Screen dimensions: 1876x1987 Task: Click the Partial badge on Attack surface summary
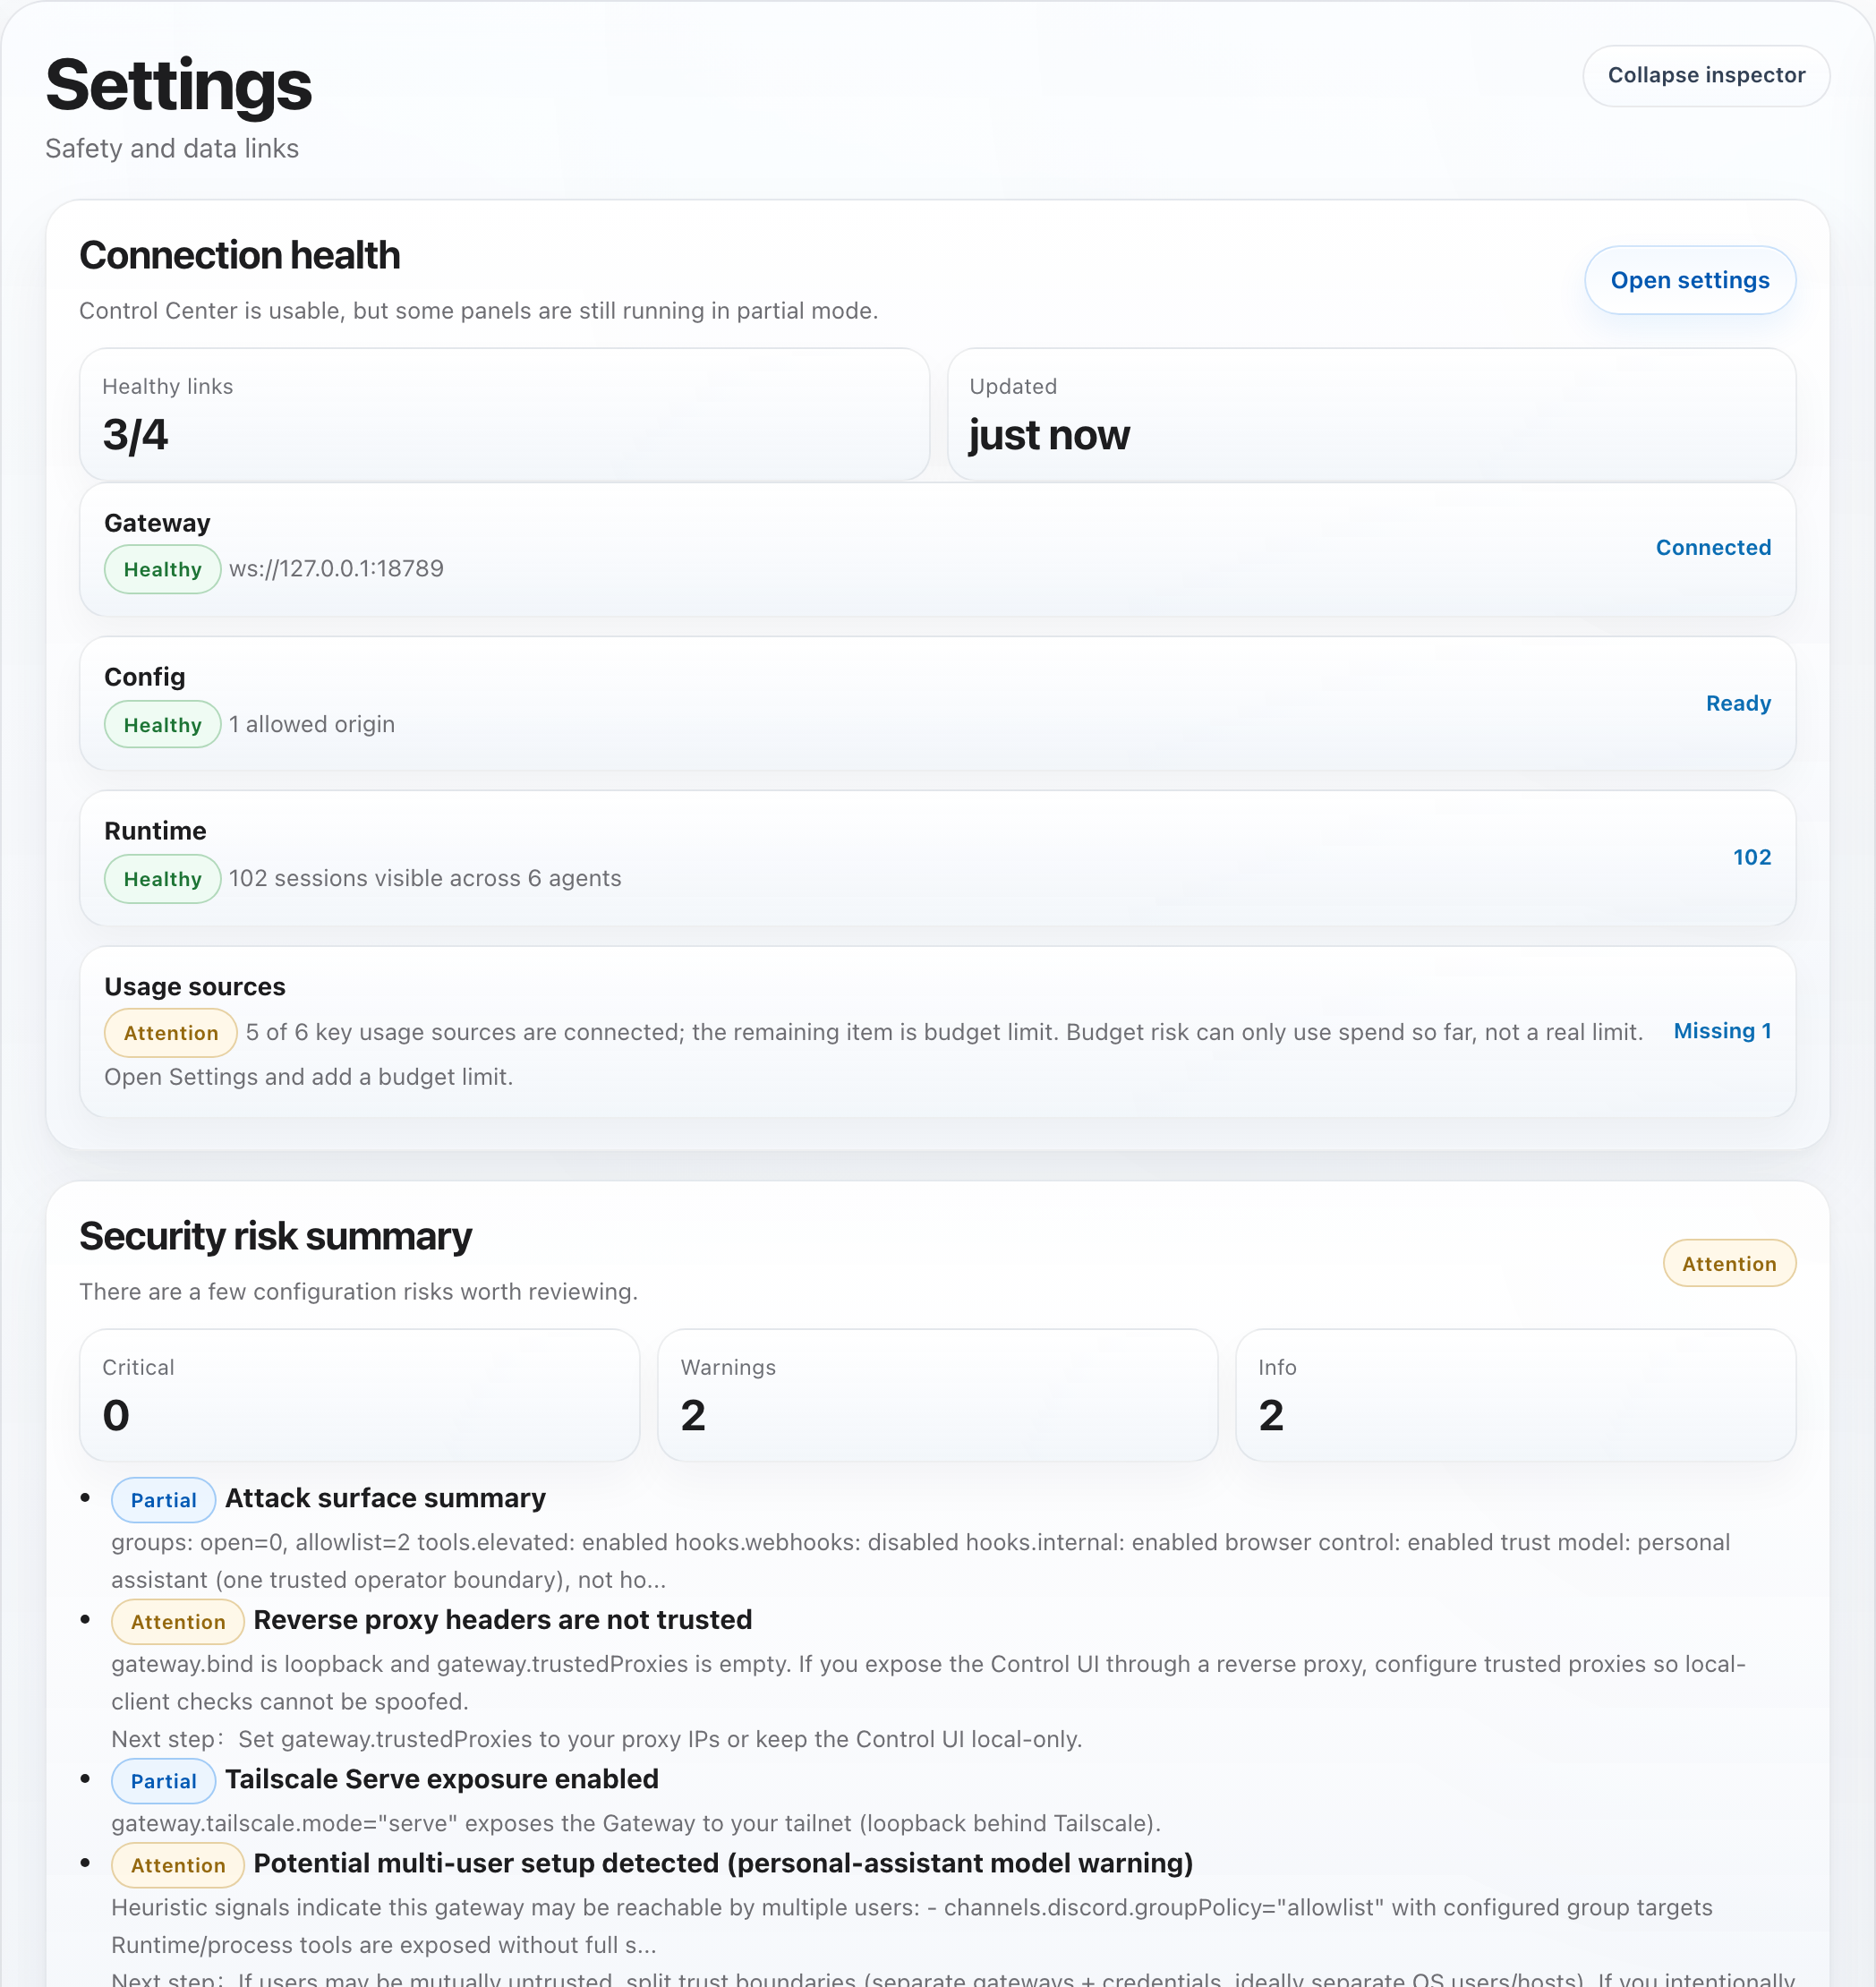click(x=163, y=1500)
